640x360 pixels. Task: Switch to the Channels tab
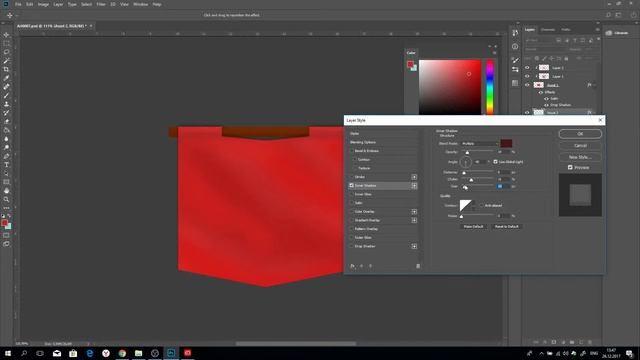click(x=548, y=30)
